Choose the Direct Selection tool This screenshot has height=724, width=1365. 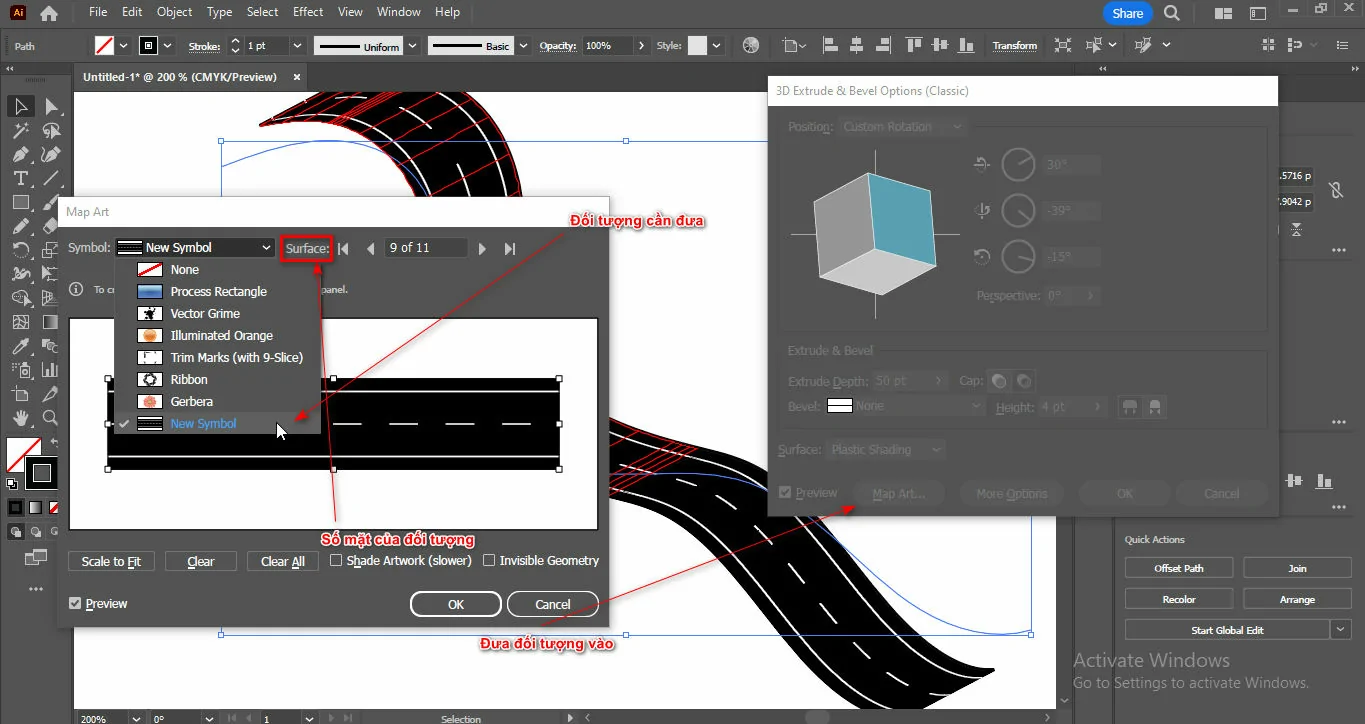click(x=51, y=106)
